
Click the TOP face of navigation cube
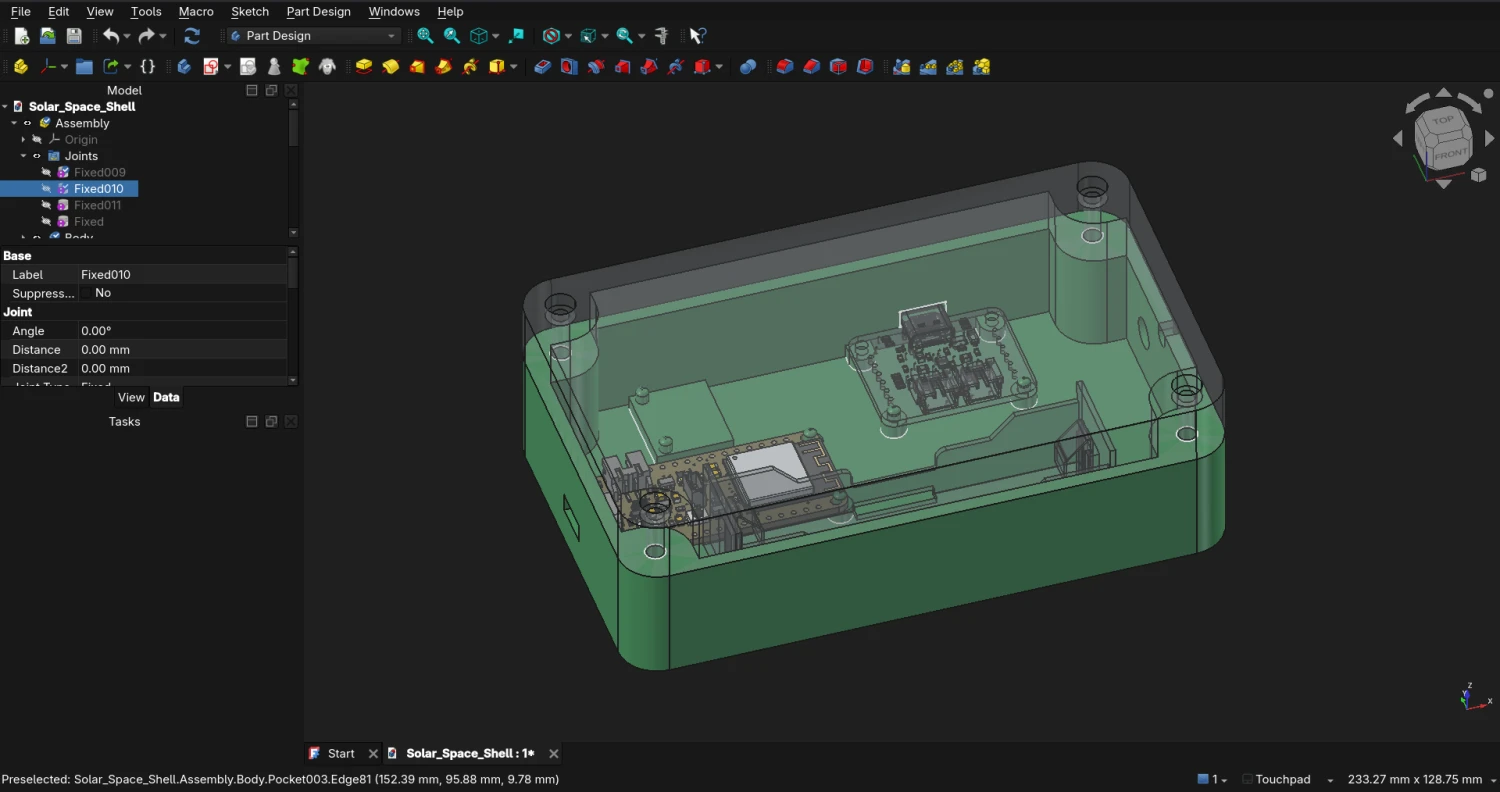pos(1443,121)
